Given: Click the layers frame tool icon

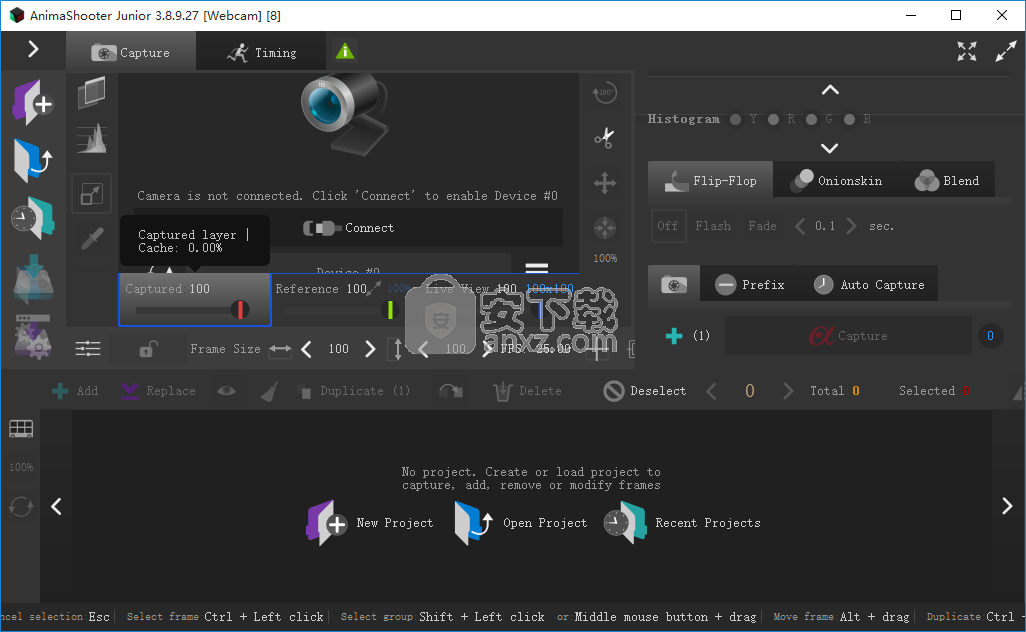Looking at the screenshot, I should [92, 92].
